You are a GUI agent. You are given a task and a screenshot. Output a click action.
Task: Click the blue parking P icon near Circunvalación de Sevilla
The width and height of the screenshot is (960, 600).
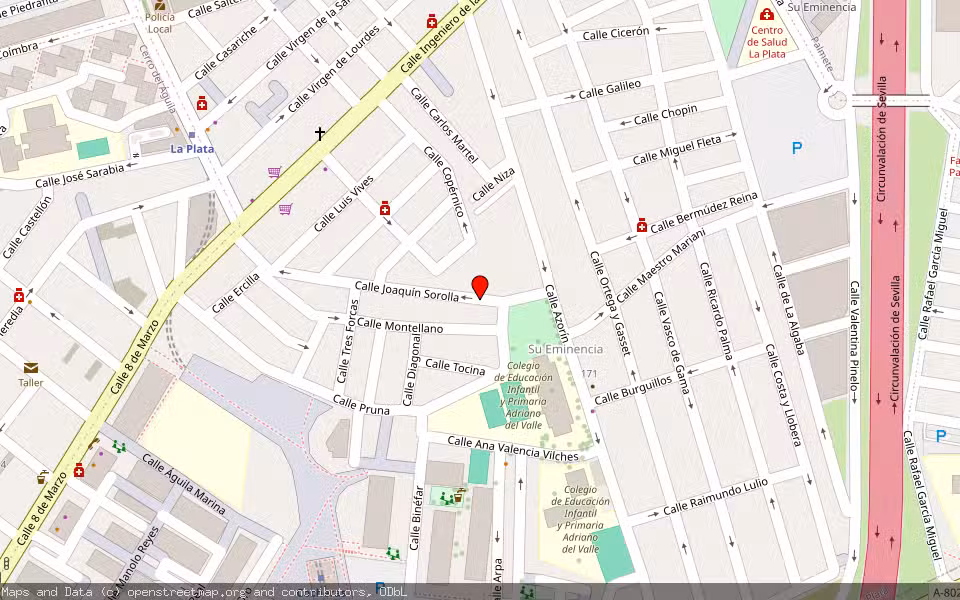pyautogui.click(x=797, y=148)
